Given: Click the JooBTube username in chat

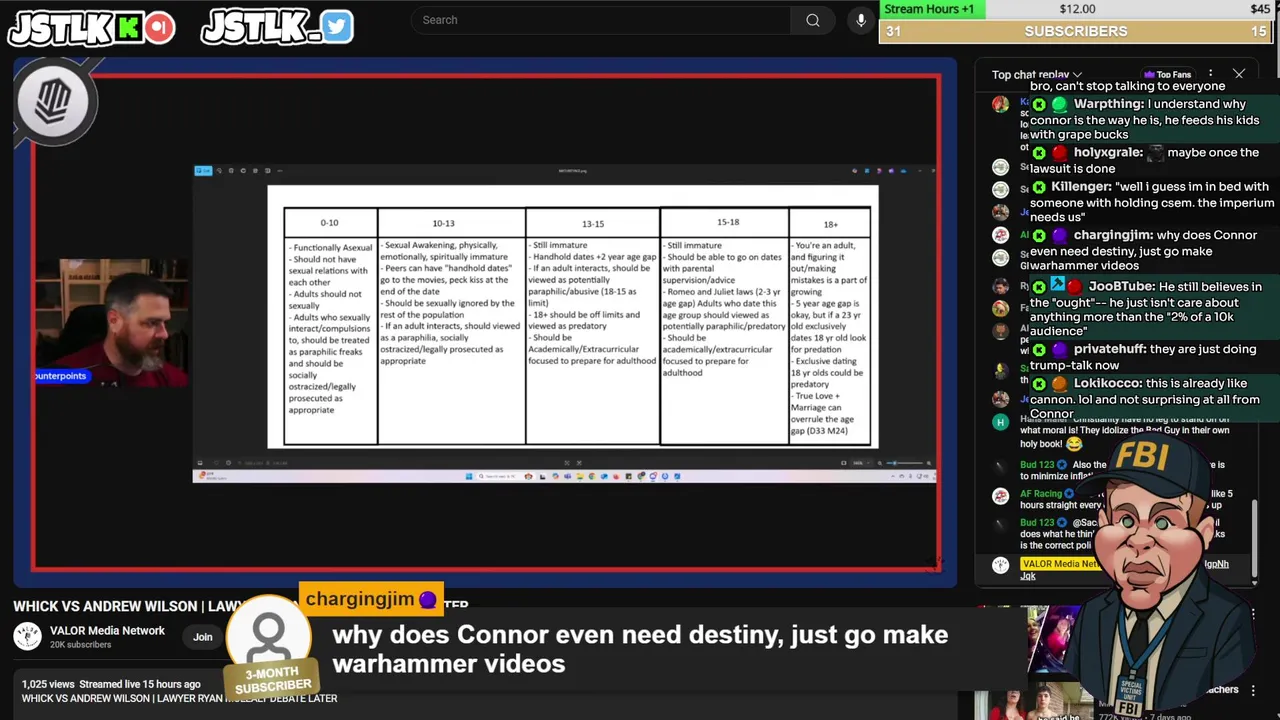Looking at the screenshot, I should (x=1122, y=287).
